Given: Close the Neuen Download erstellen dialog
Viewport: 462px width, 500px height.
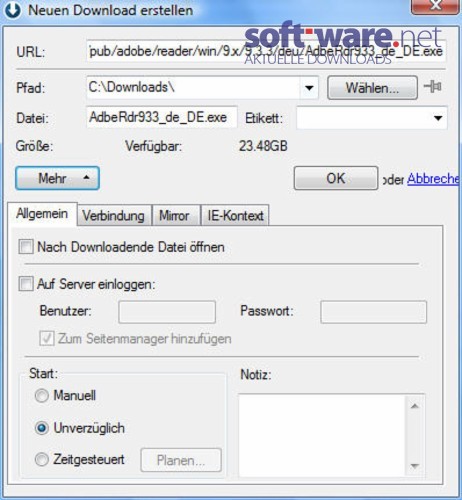Looking at the screenshot, I should click(x=435, y=6).
